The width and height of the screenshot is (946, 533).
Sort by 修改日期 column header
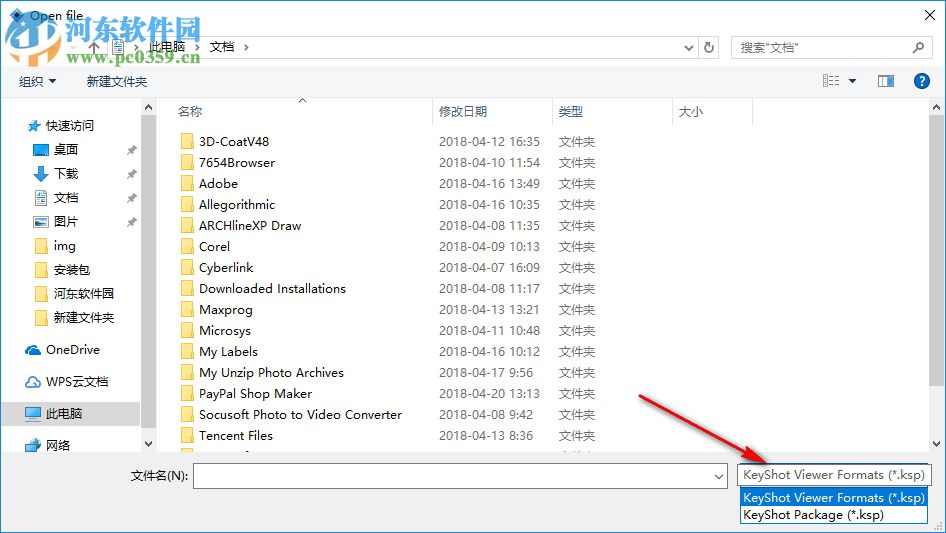coord(463,112)
